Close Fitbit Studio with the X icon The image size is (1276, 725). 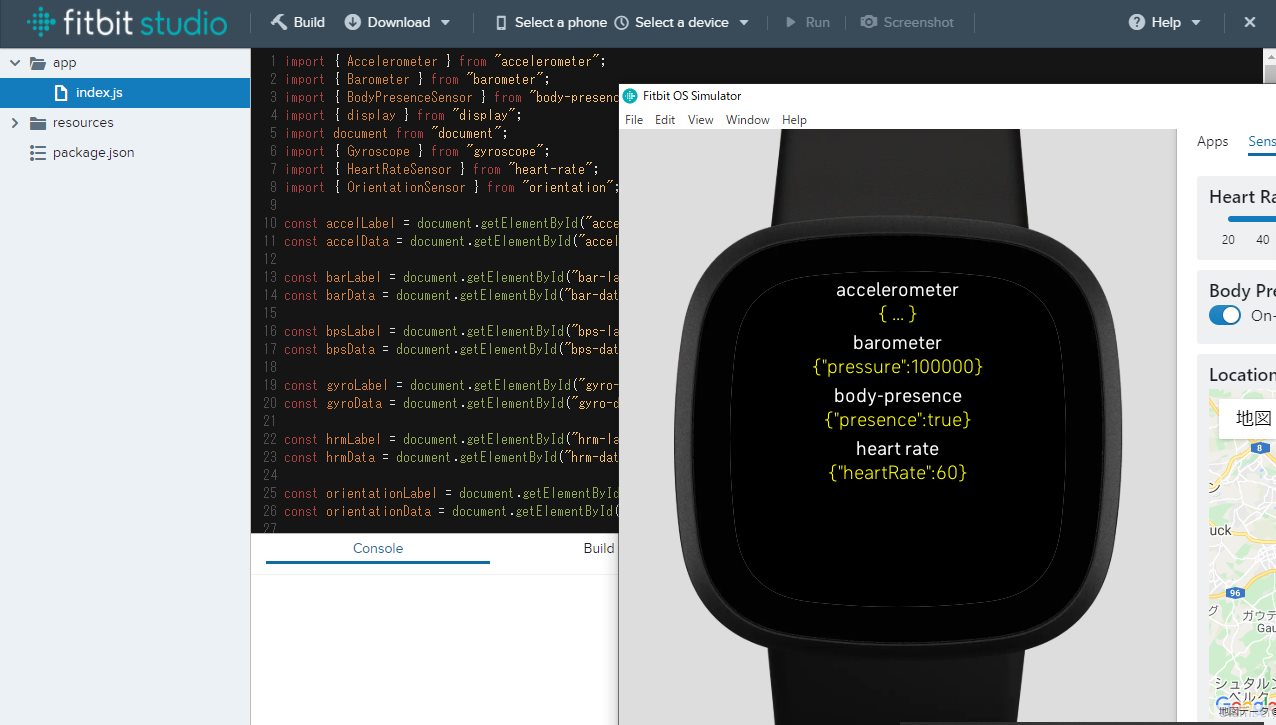pos(1250,22)
